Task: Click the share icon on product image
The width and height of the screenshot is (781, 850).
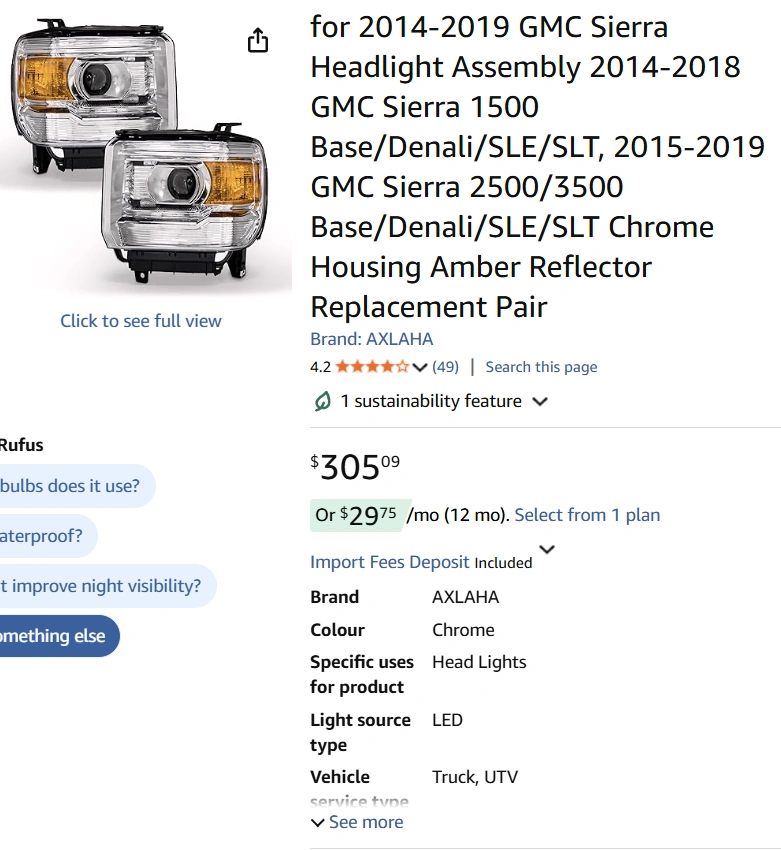Action: 258,40
